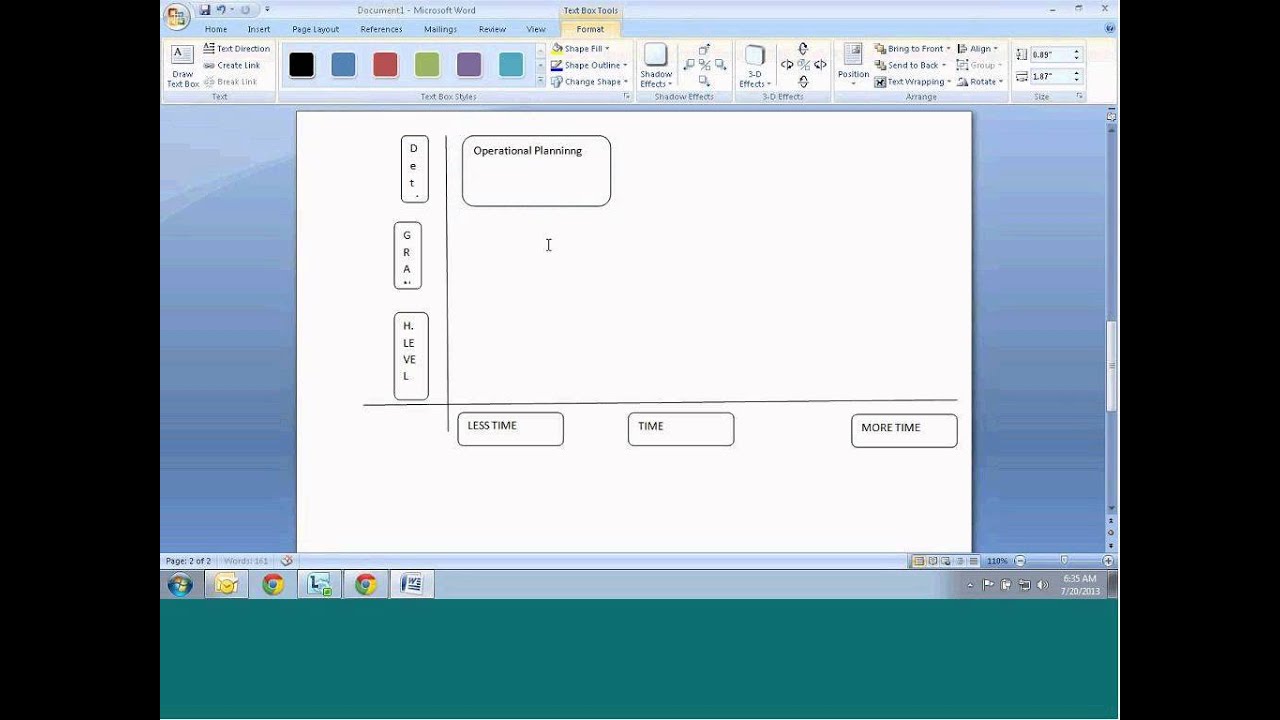Viewport: 1280px width, 720px height.
Task: Open Text Box Styles dialog launcher
Action: tap(627, 97)
